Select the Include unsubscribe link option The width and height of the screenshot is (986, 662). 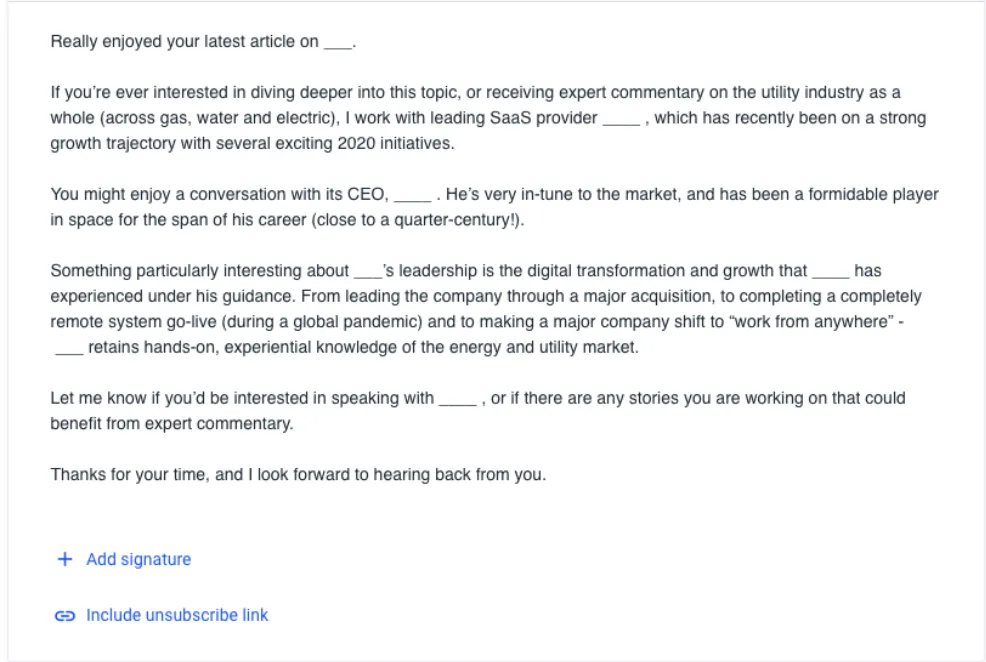pyautogui.click(x=177, y=616)
